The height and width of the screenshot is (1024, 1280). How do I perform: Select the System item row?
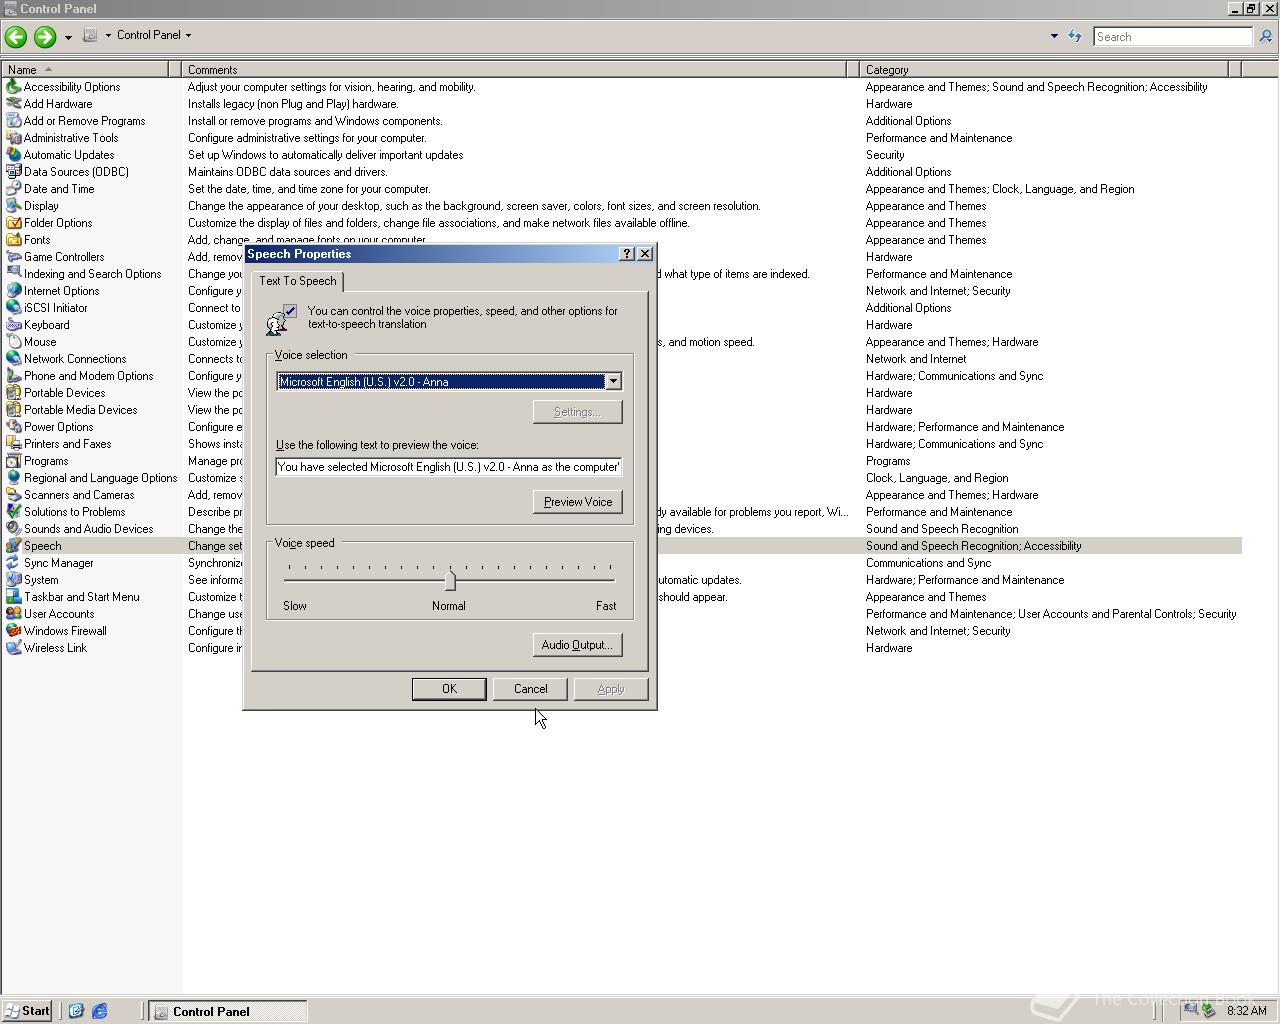[x=621, y=580]
